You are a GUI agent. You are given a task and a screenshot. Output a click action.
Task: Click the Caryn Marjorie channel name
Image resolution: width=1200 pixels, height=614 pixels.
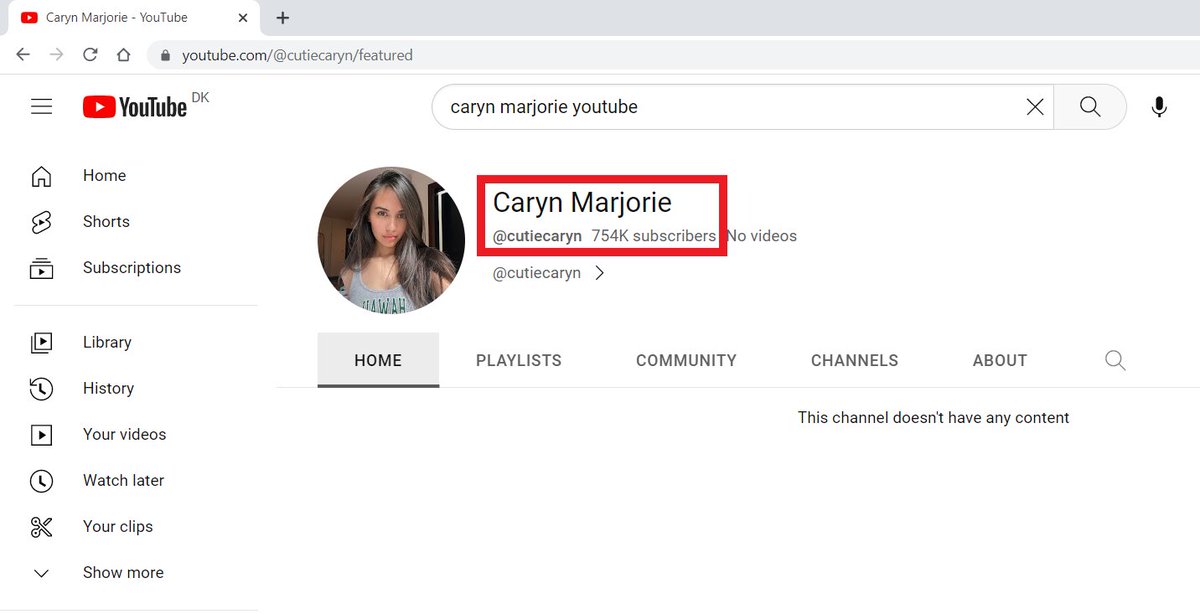coord(582,203)
